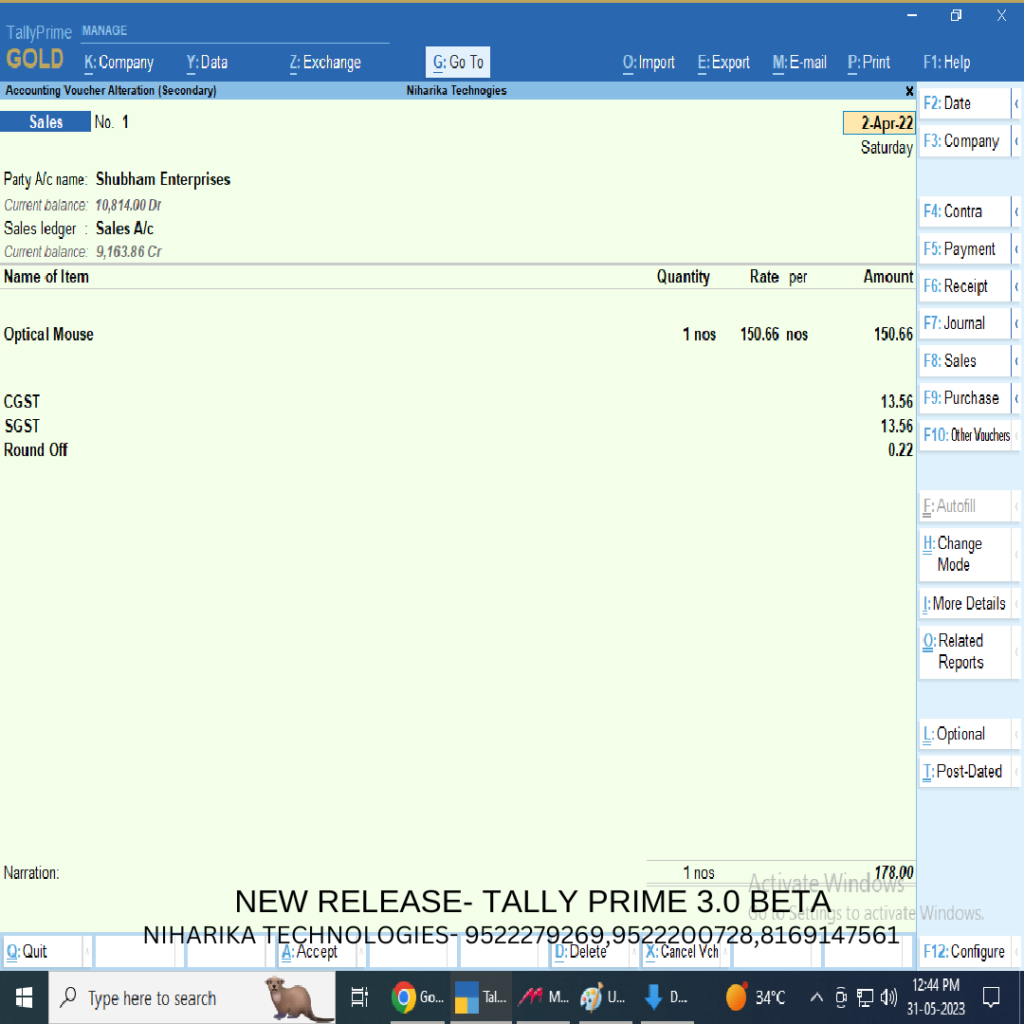Click the volume icon in system tray
Screen dimensions: 1024x1024
click(x=888, y=998)
